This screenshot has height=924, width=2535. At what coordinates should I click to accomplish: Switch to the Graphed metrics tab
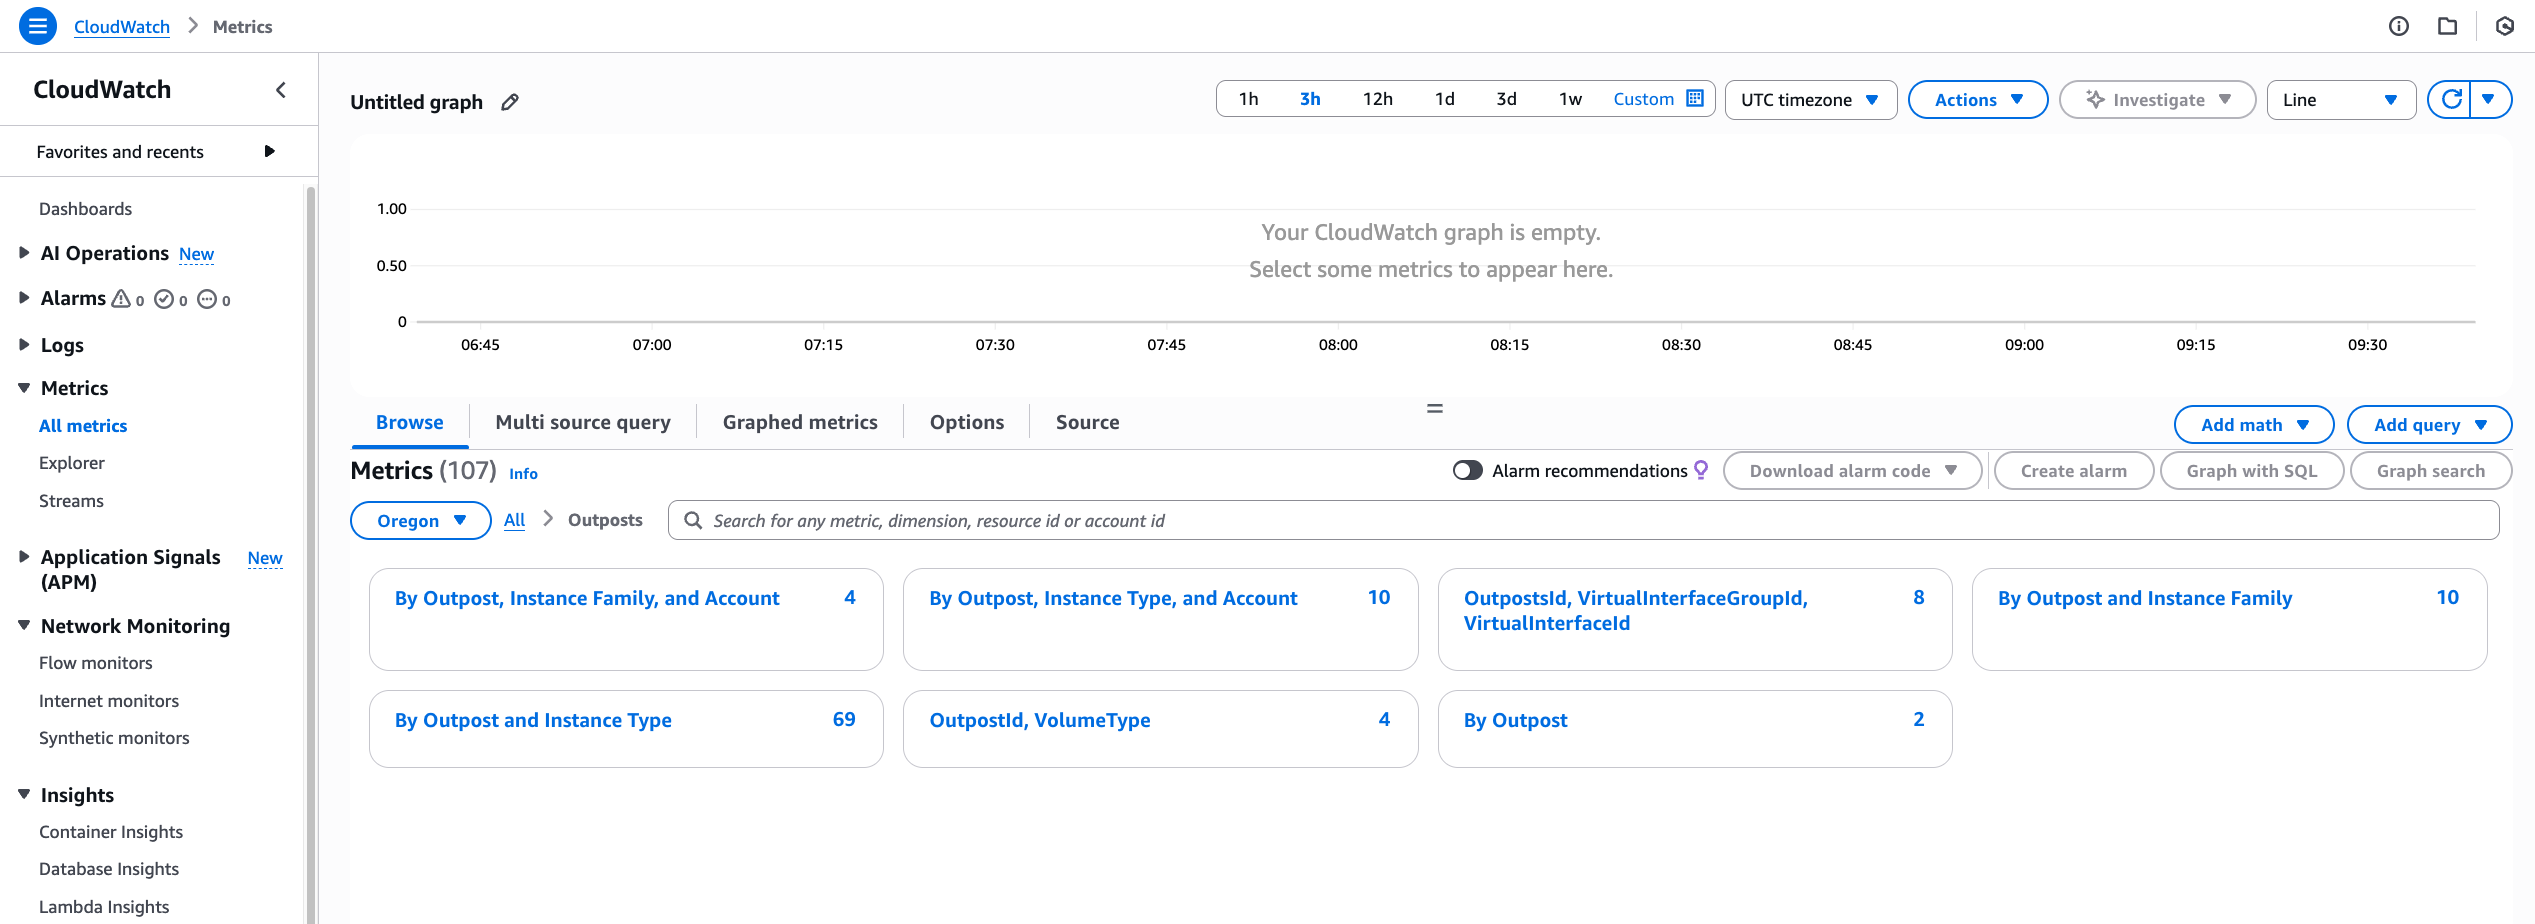coord(799,421)
